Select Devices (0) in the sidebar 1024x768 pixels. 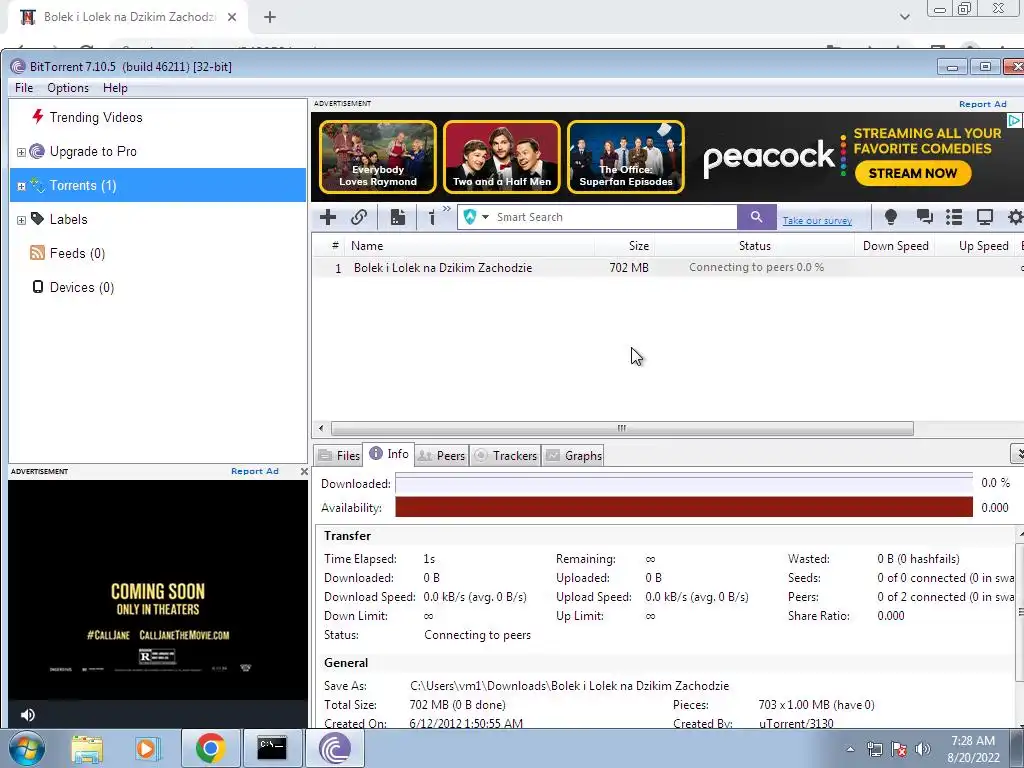click(x=82, y=287)
